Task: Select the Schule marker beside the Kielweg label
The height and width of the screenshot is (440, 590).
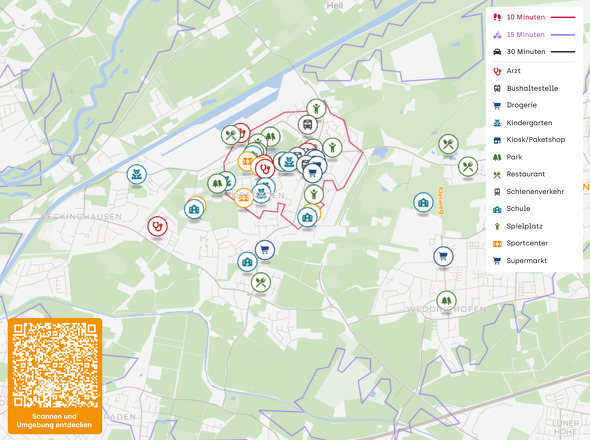Action: tap(423, 202)
